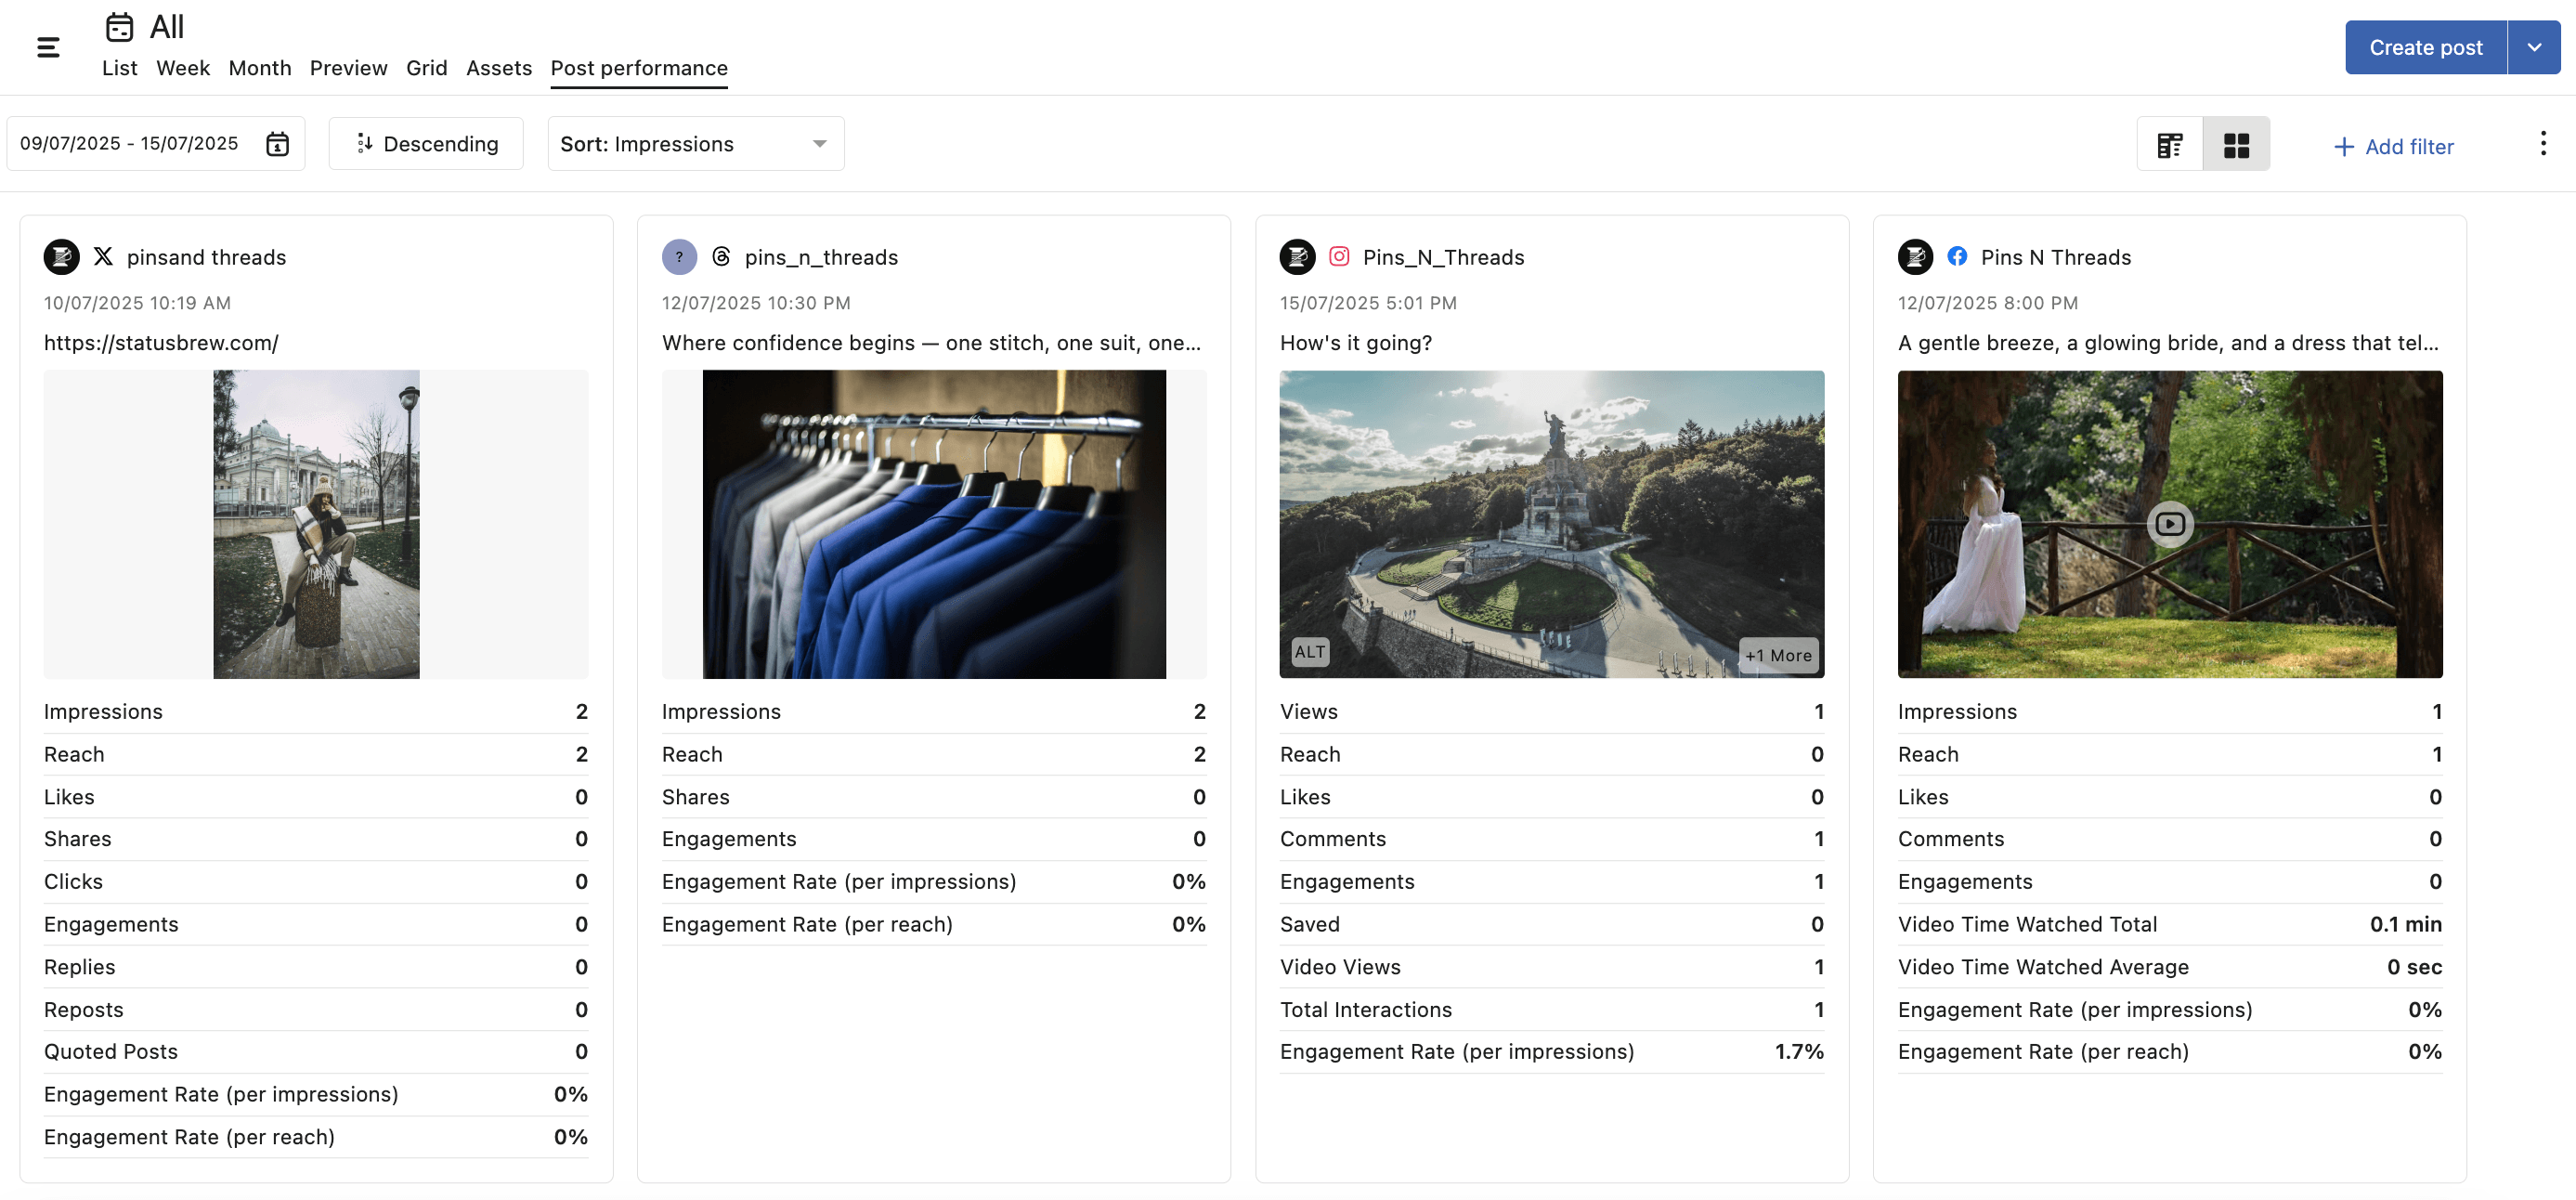
Task: Click the Add filter link
Action: tap(2393, 147)
